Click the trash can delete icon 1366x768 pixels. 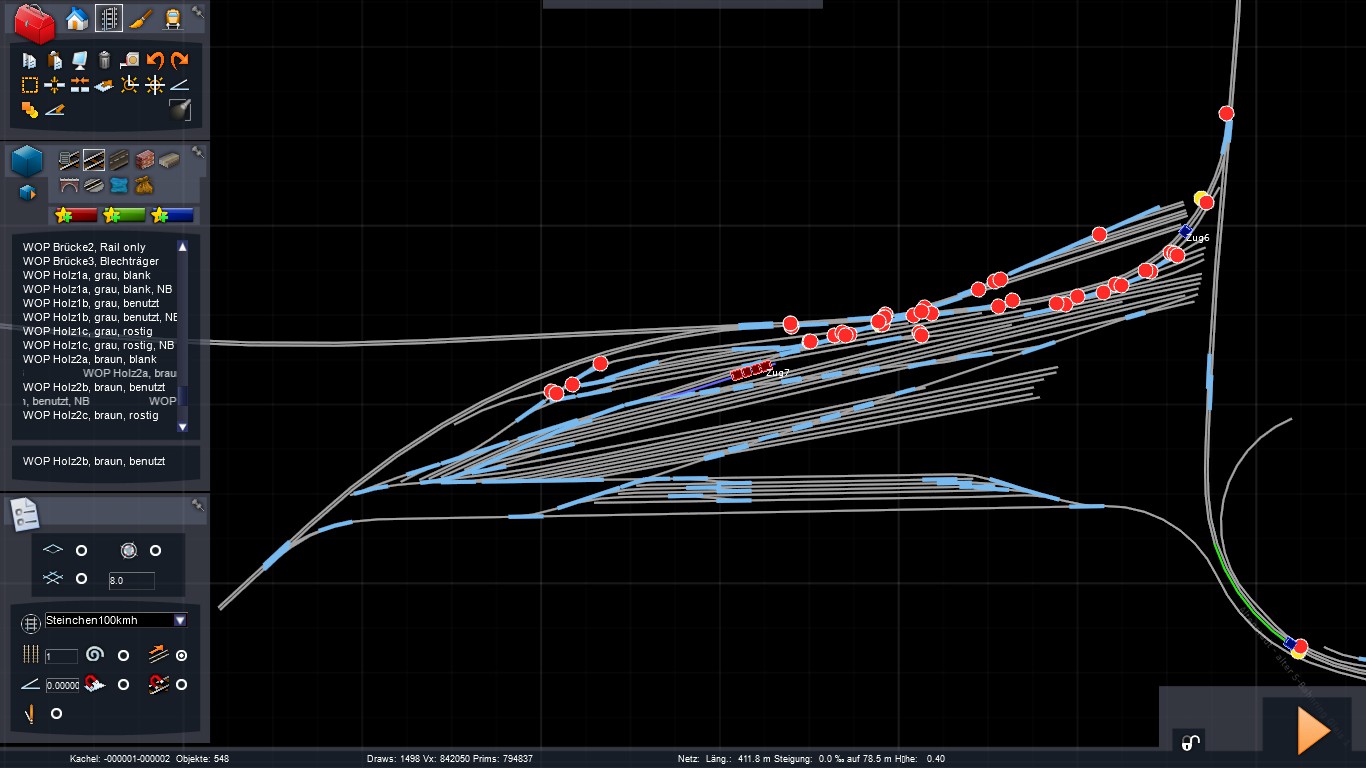point(104,61)
